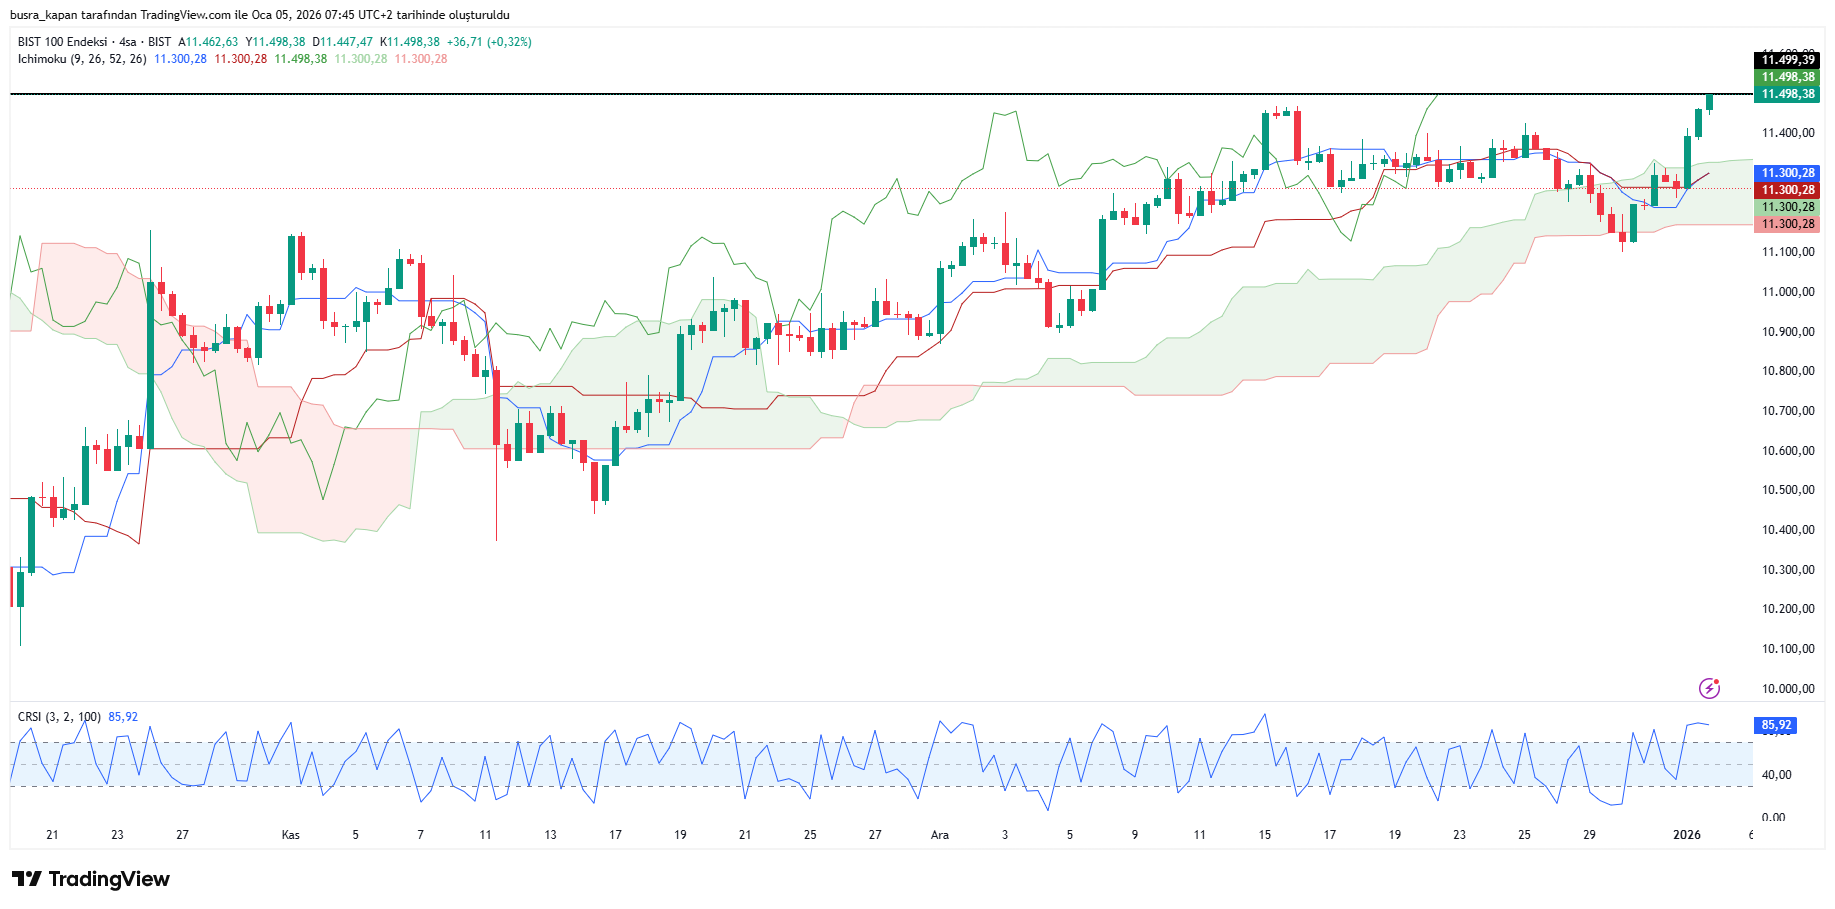Image resolution: width=1835 pixels, height=909 pixels.
Task: Click the last green candle at the horizontal line
Action: click(1709, 102)
